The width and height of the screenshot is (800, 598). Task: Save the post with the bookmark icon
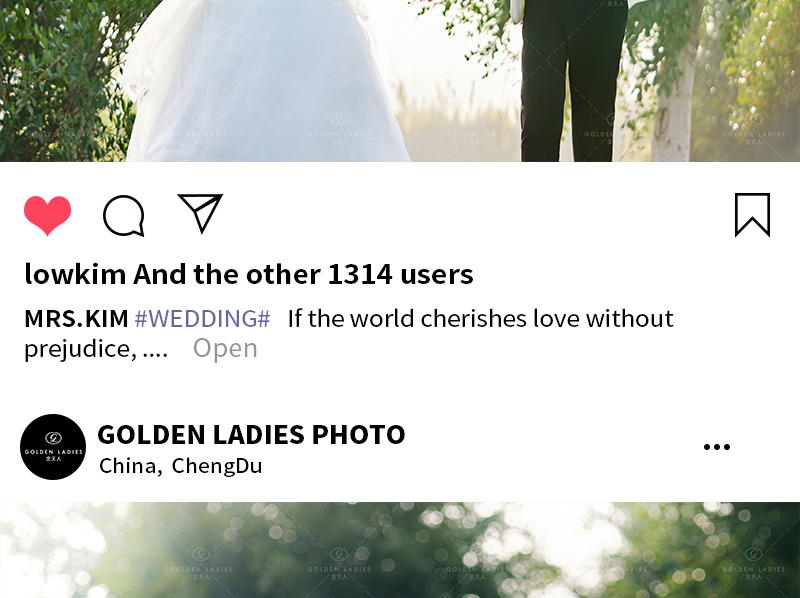click(x=753, y=215)
